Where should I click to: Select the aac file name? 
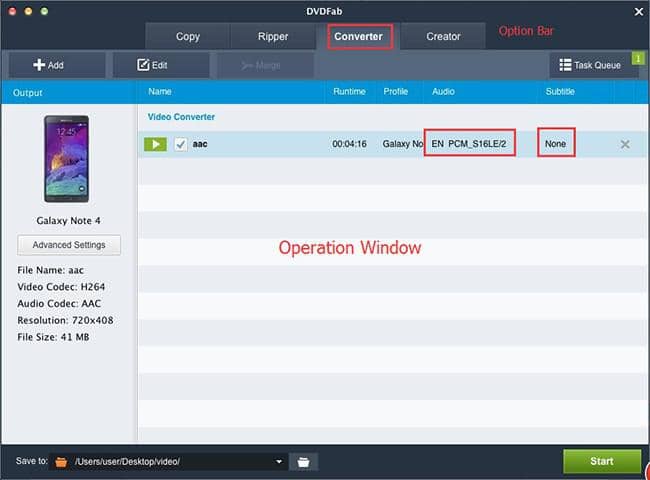pos(200,144)
